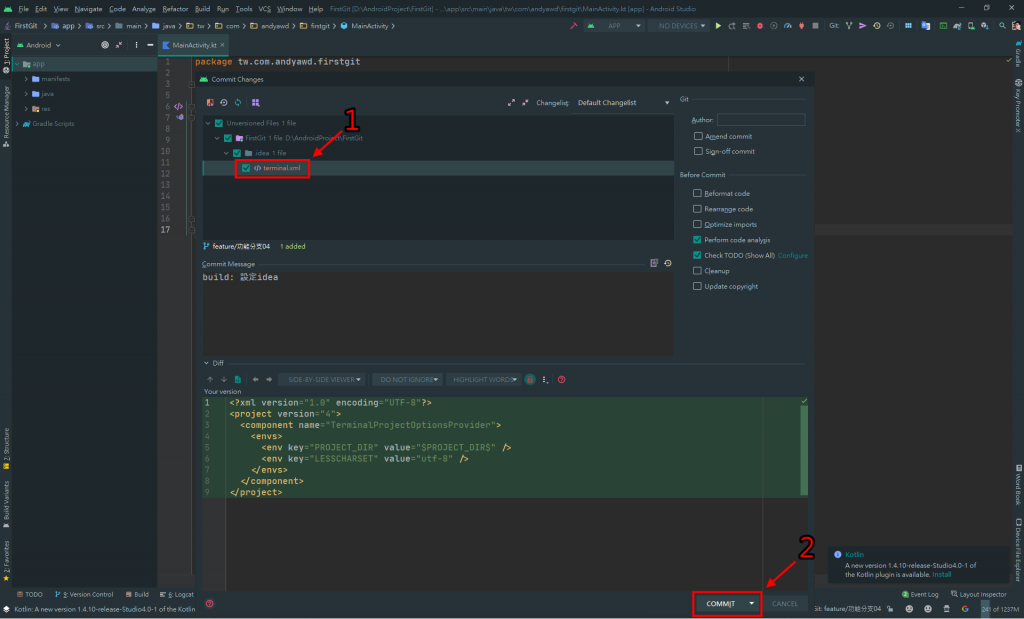Viewport: 1024px width, 619px height.
Task: Enable the Update copyright checkbox
Action: (697, 286)
